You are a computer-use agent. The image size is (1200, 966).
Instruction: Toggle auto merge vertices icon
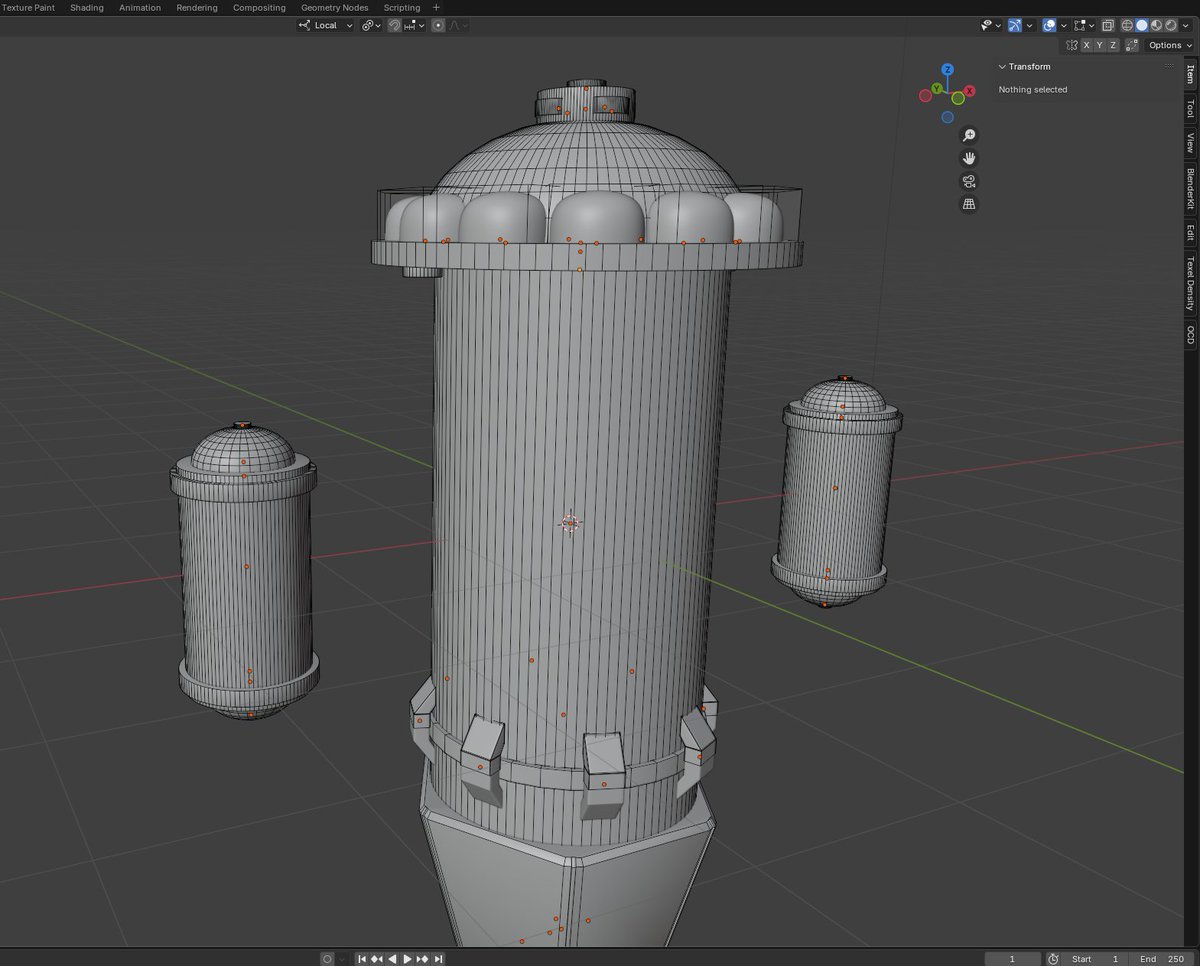point(1132,45)
